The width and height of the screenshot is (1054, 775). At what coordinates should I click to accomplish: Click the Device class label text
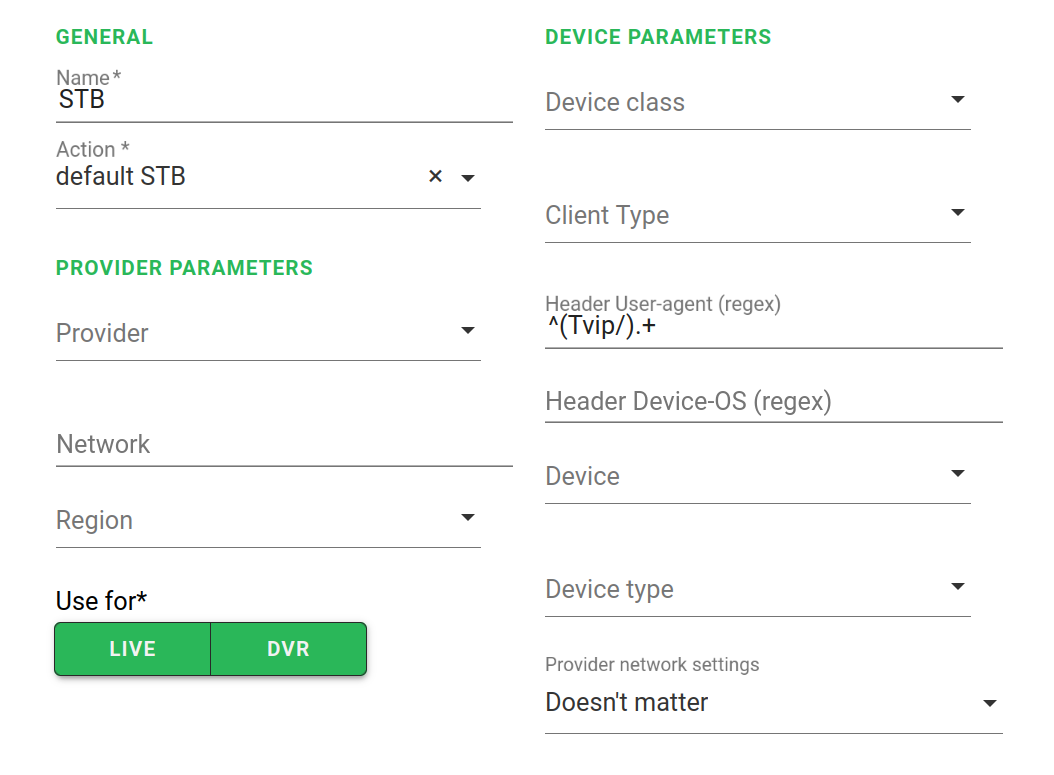click(615, 103)
